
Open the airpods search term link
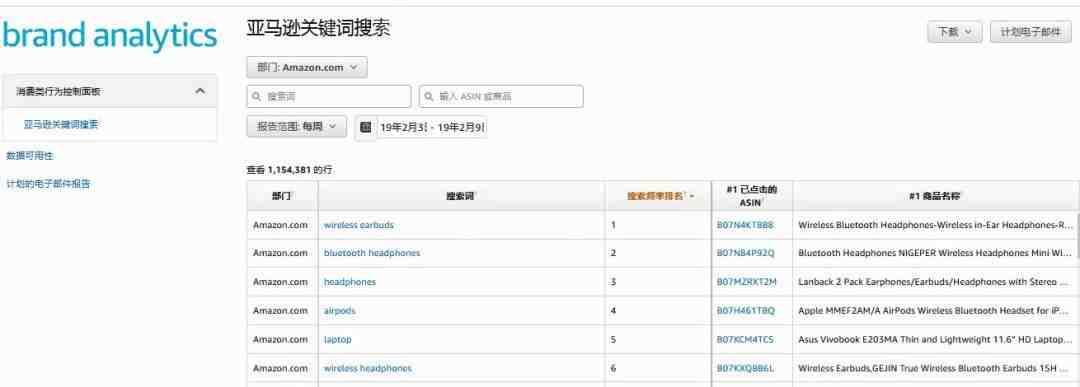(340, 311)
